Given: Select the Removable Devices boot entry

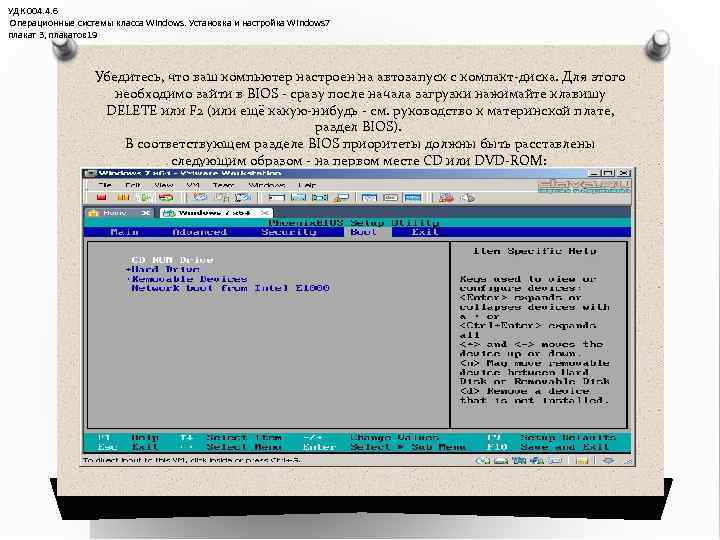Looking at the screenshot, I should (189, 279).
